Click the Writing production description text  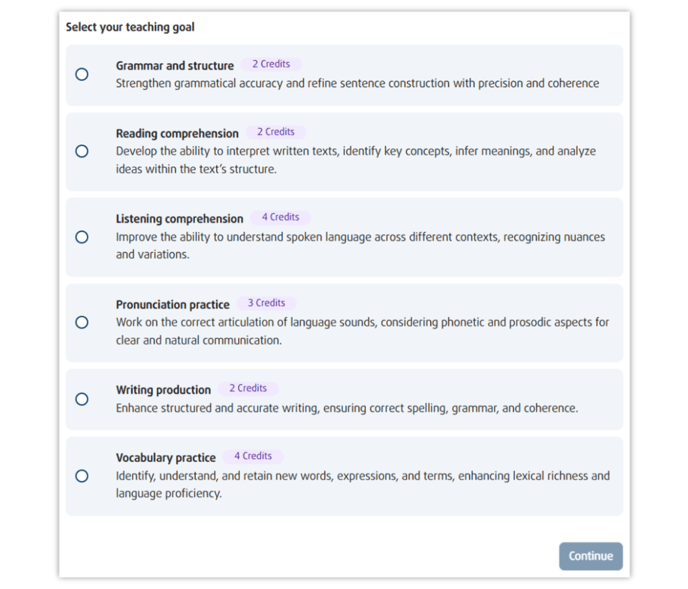pos(346,408)
